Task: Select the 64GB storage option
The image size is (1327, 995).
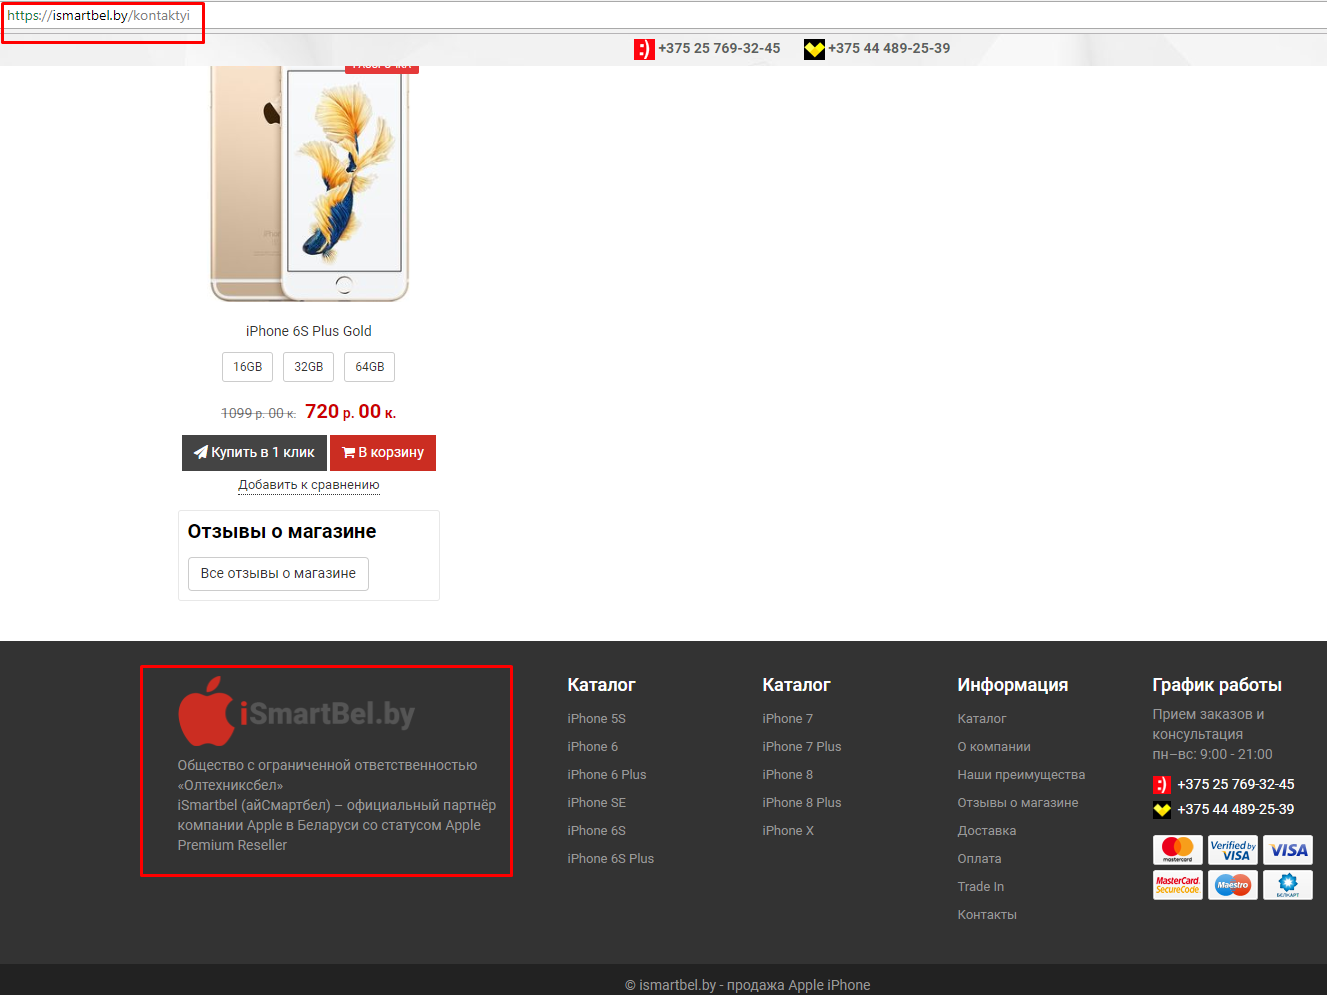Action: tap(369, 367)
